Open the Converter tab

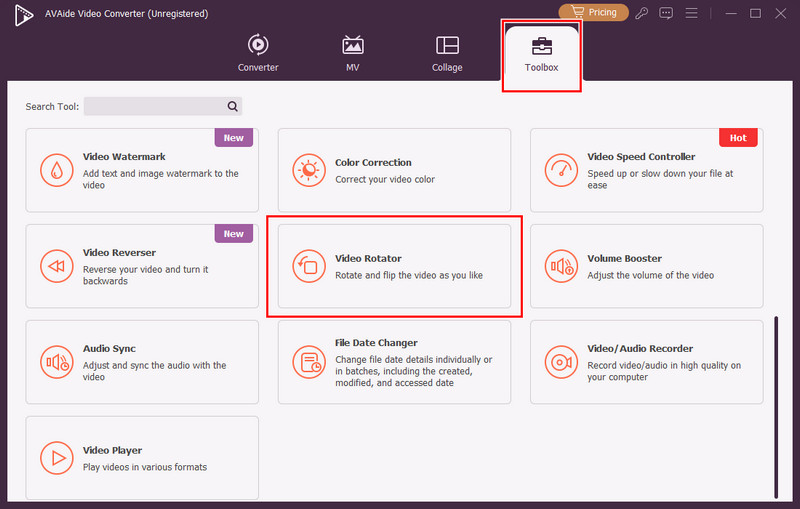[x=258, y=53]
